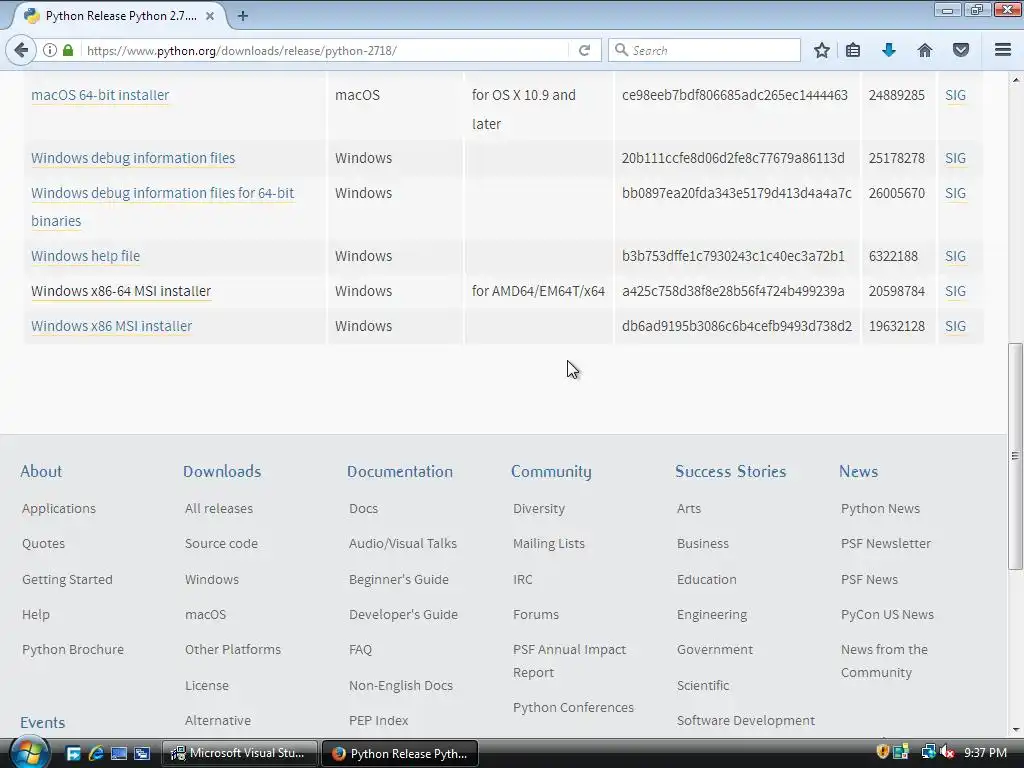Viewport: 1024px width, 768px height.
Task: Click the network tray icon
Action: (x=927, y=752)
